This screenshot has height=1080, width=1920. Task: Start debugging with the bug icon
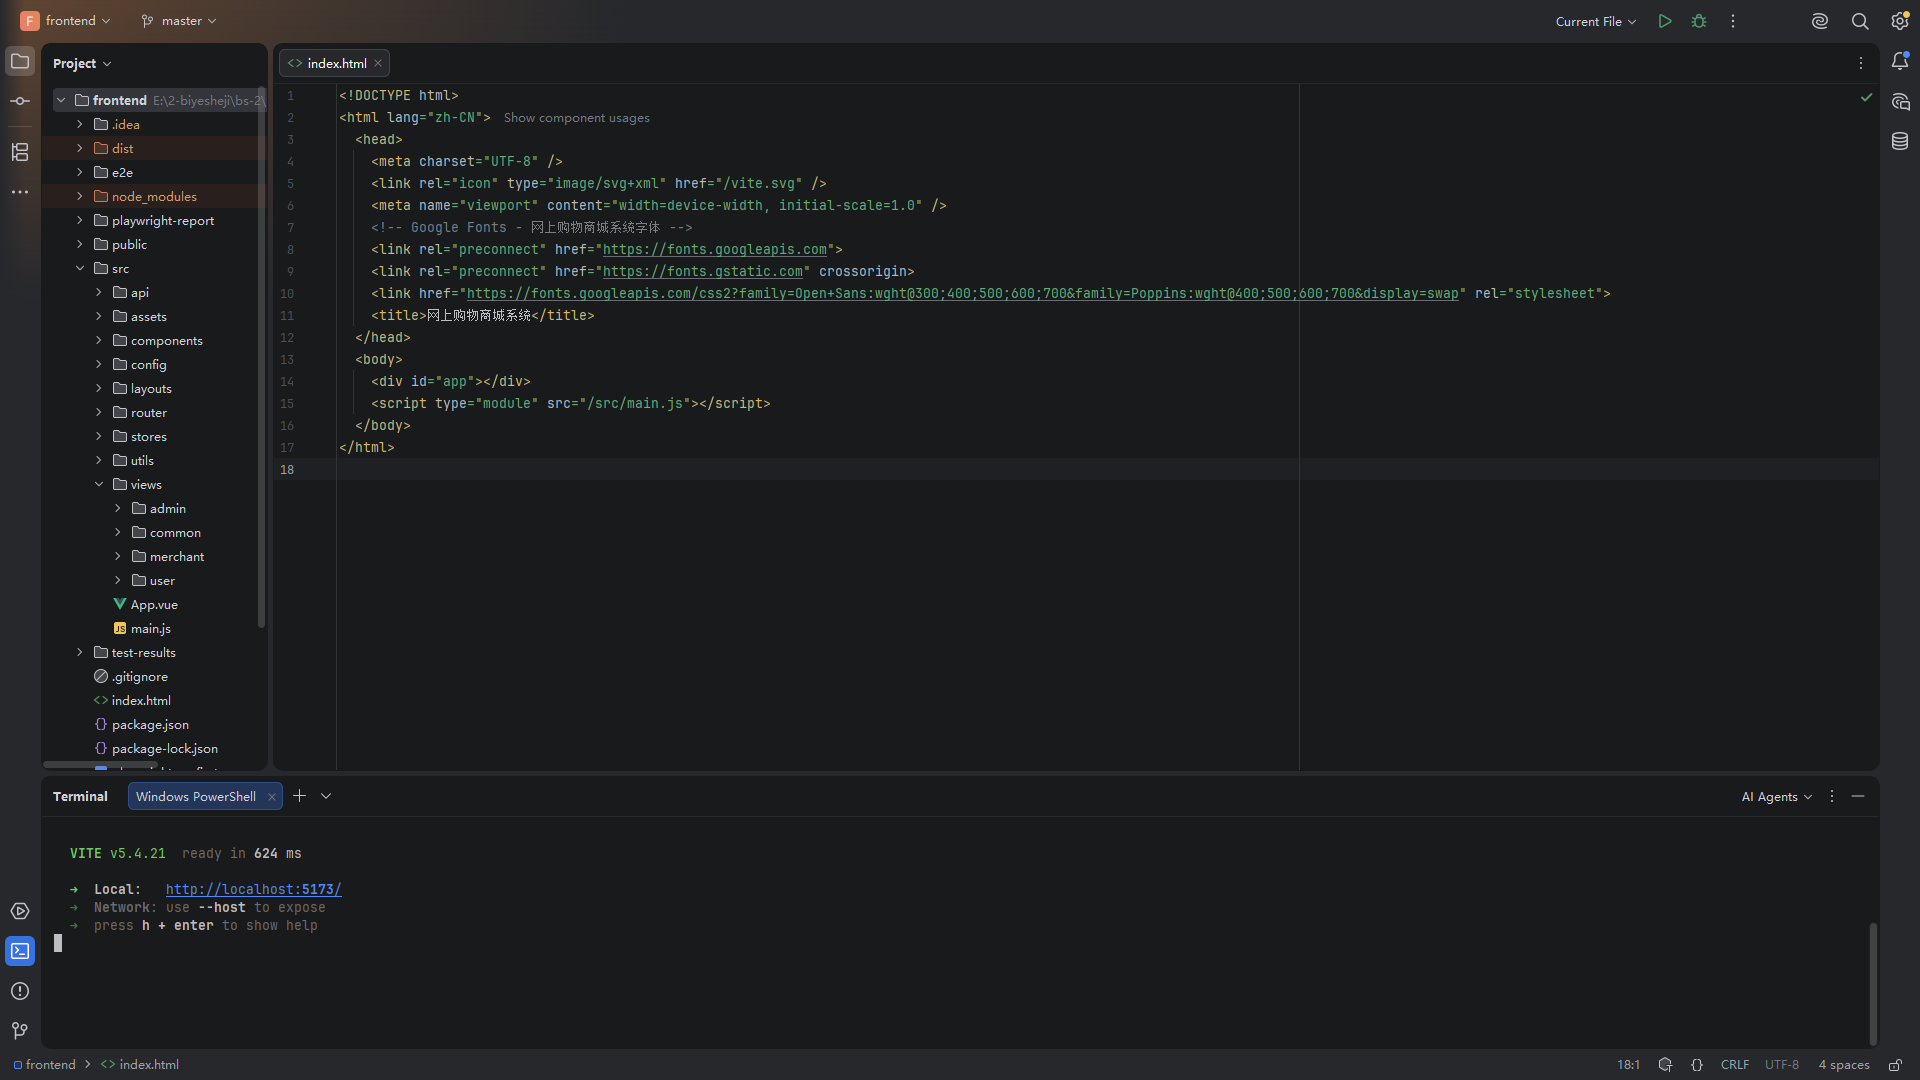[x=1699, y=21]
